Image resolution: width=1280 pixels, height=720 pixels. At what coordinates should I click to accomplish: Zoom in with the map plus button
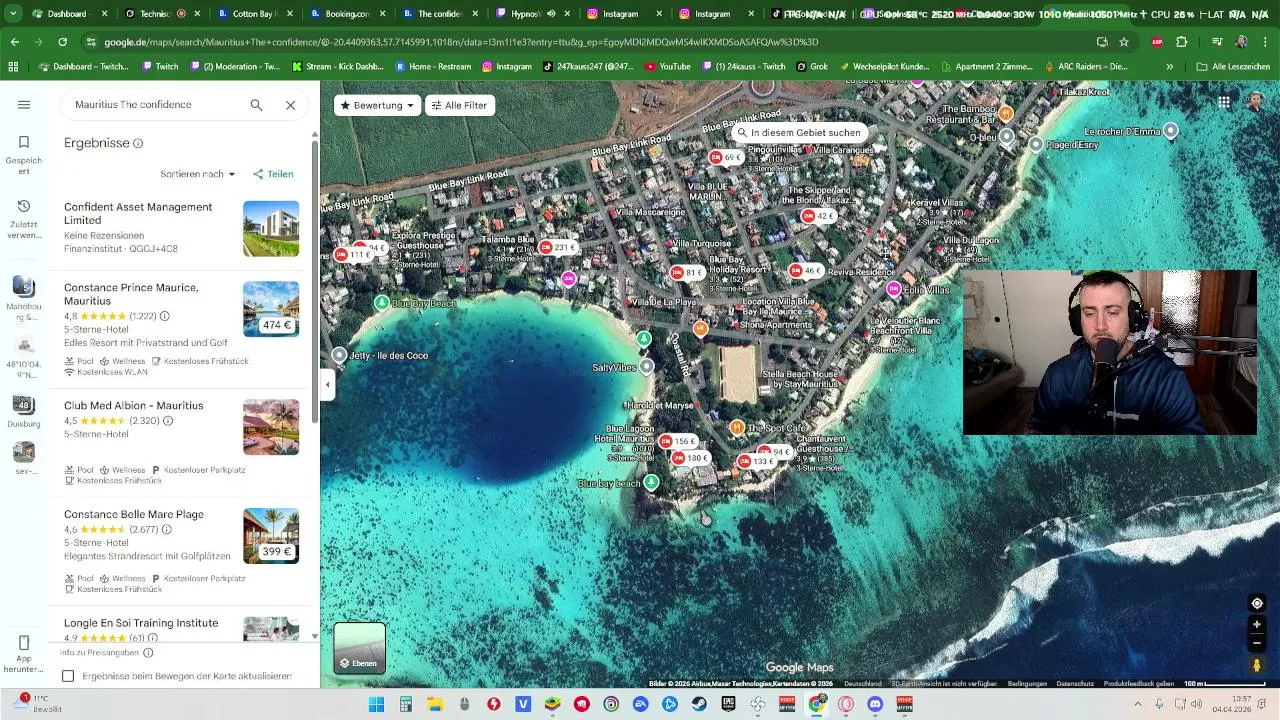pos(1257,625)
